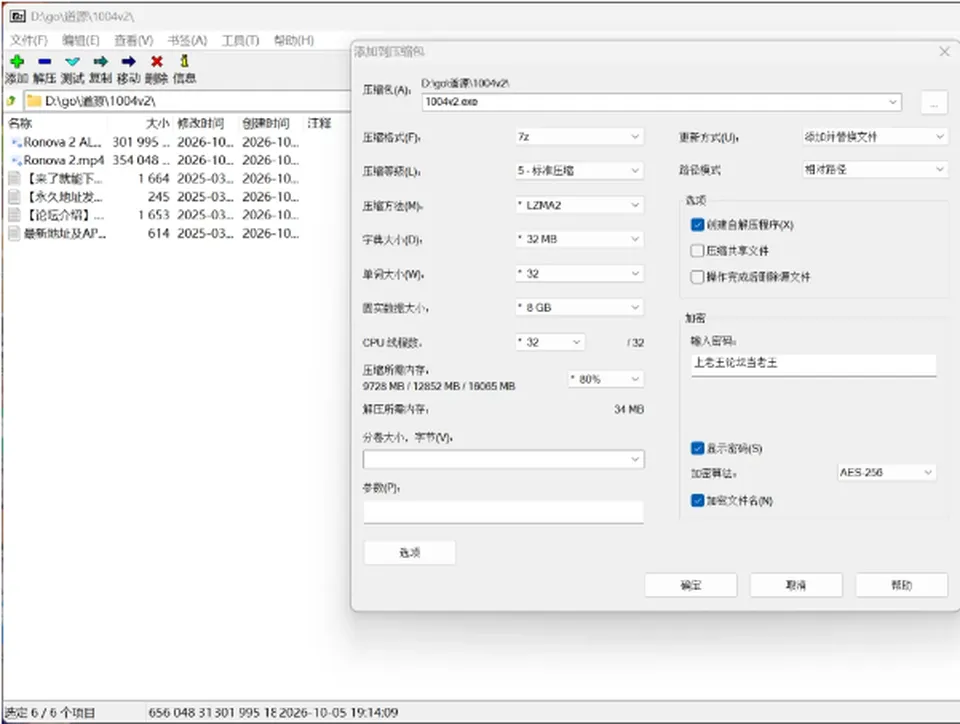This screenshot has width=960, height=724.
Task: Select the Ronova 2 AL... file icon
Action: click(17, 142)
